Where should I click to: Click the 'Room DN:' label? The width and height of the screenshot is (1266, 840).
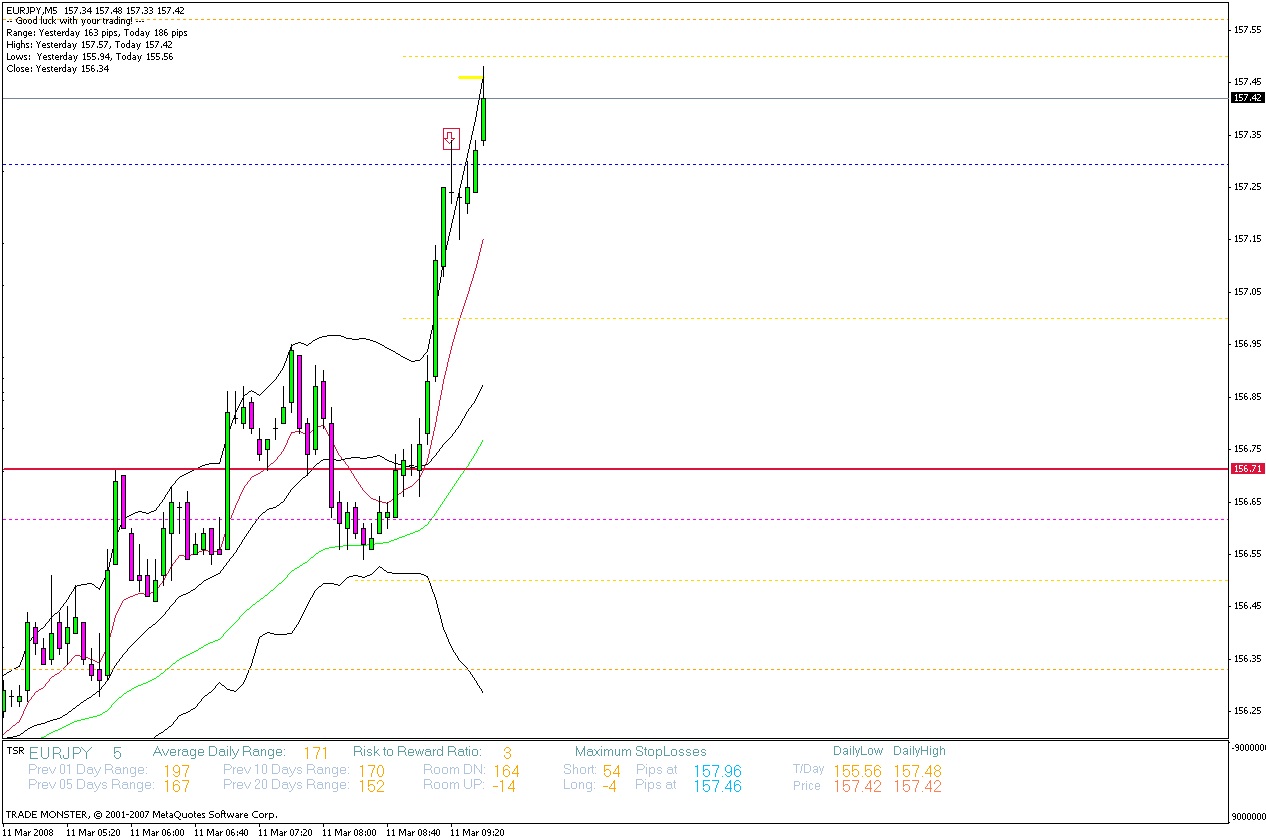tap(454, 770)
